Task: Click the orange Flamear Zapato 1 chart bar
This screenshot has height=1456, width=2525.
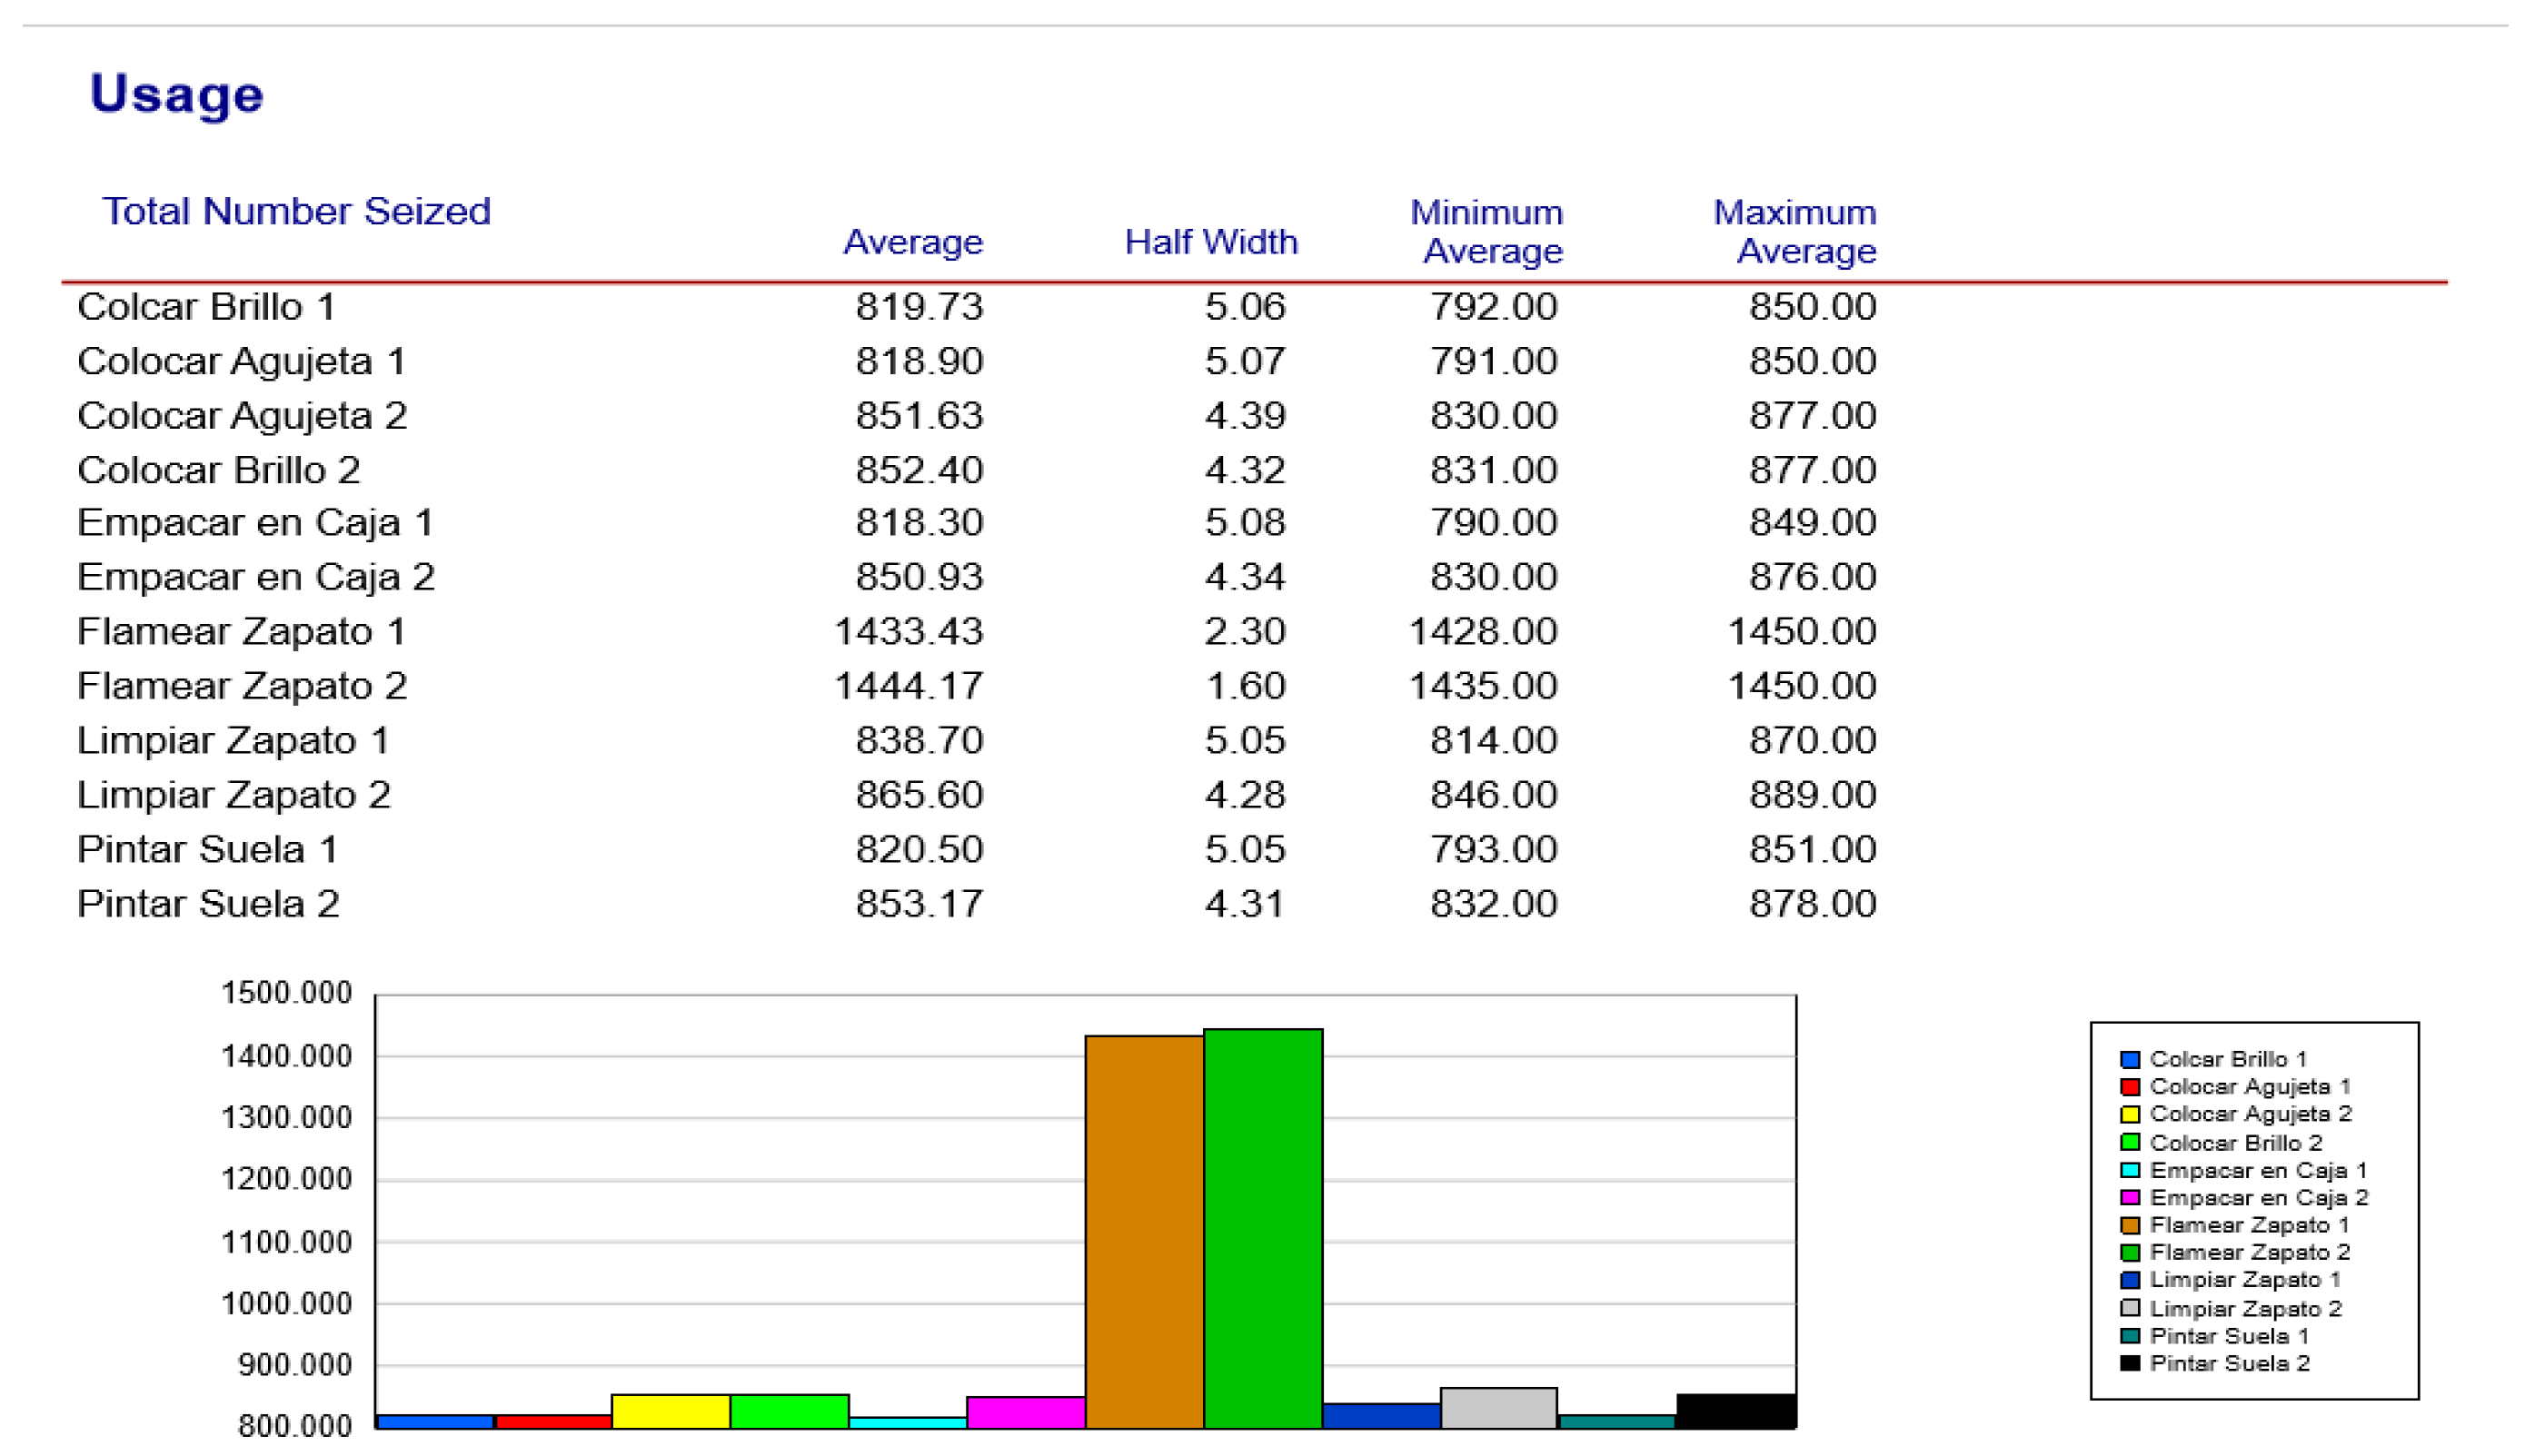Action: [1145, 1232]
